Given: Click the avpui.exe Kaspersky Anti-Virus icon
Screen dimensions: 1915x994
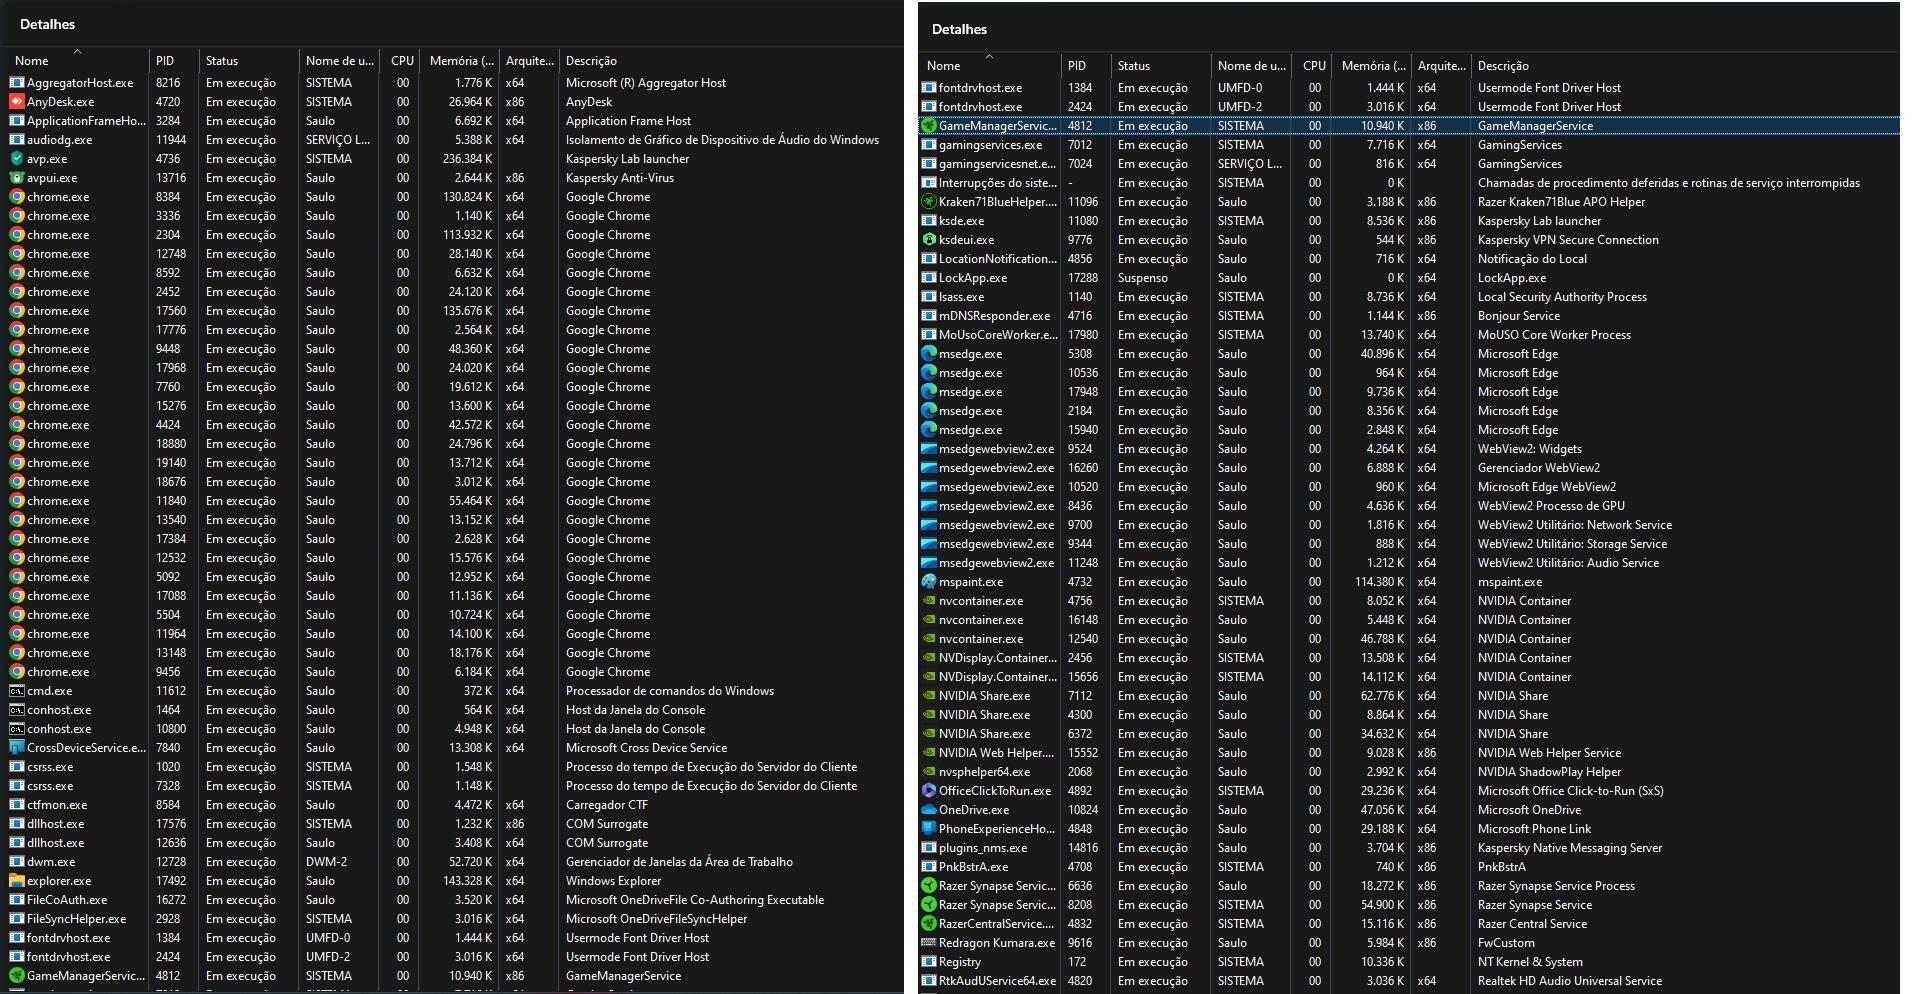Looking at the screenshot, I should point(17,178).
